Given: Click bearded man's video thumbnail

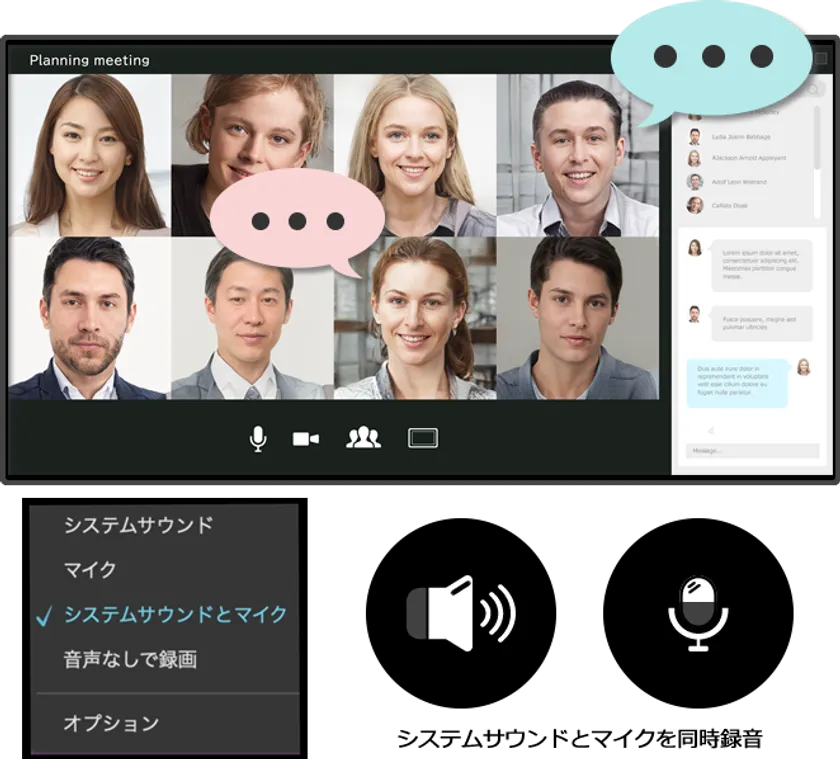Looking at the screenshot, I should pyautogui.click(x=90, y=318).
